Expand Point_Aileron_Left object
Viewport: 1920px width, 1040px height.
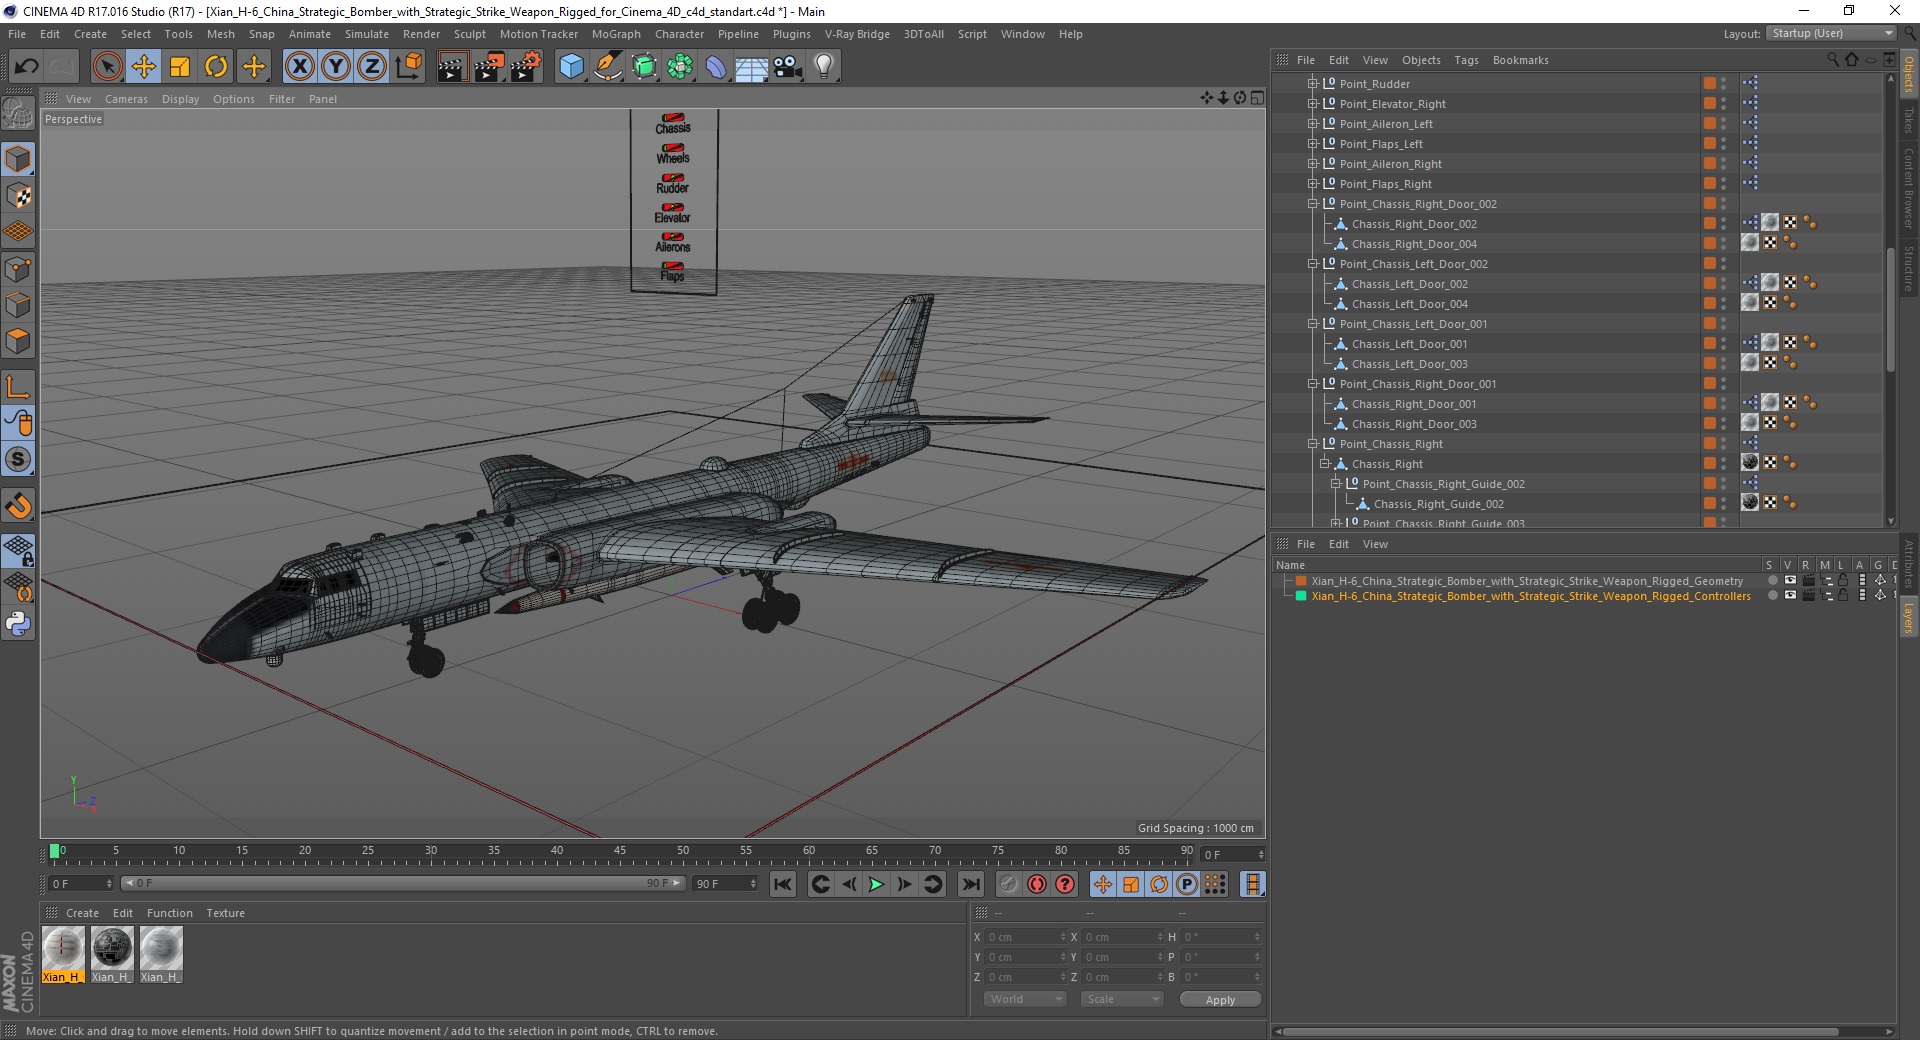point(1313,124)
